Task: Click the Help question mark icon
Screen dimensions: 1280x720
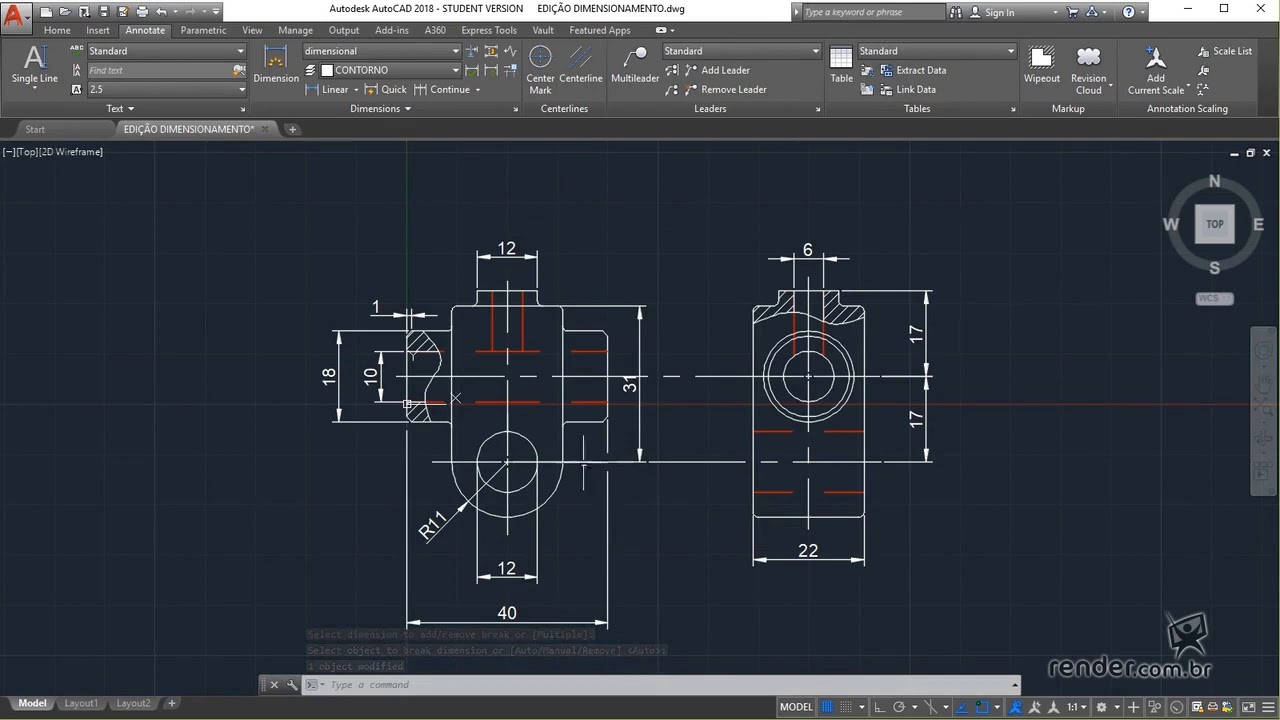Action: (x=1128, y=12)
